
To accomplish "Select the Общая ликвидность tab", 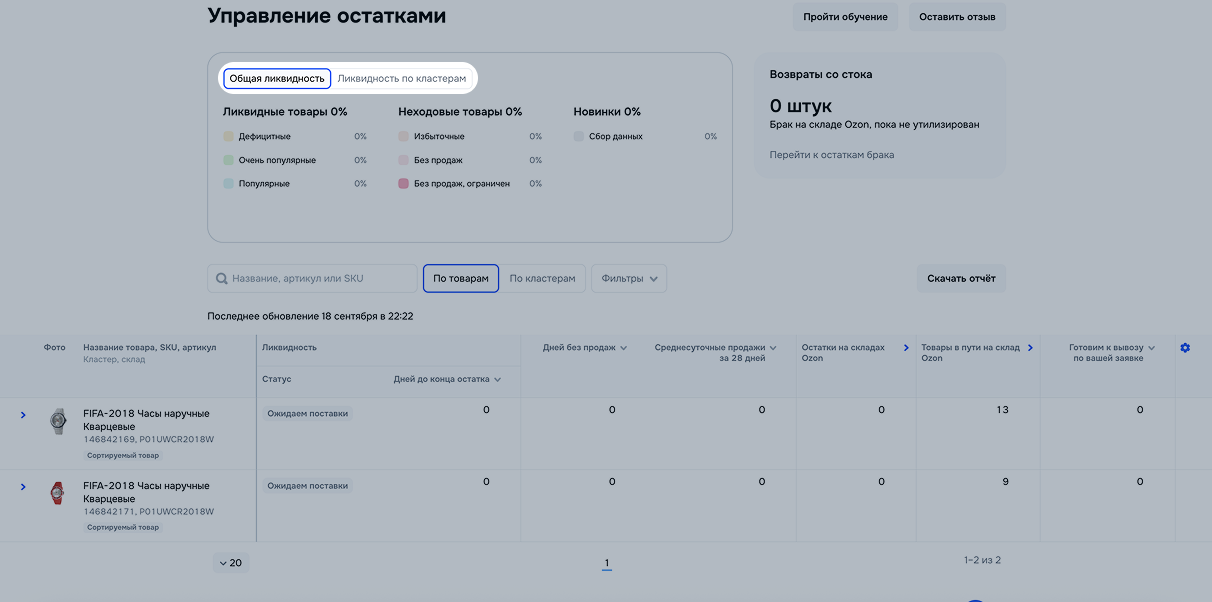I will (x=277, y=79).
